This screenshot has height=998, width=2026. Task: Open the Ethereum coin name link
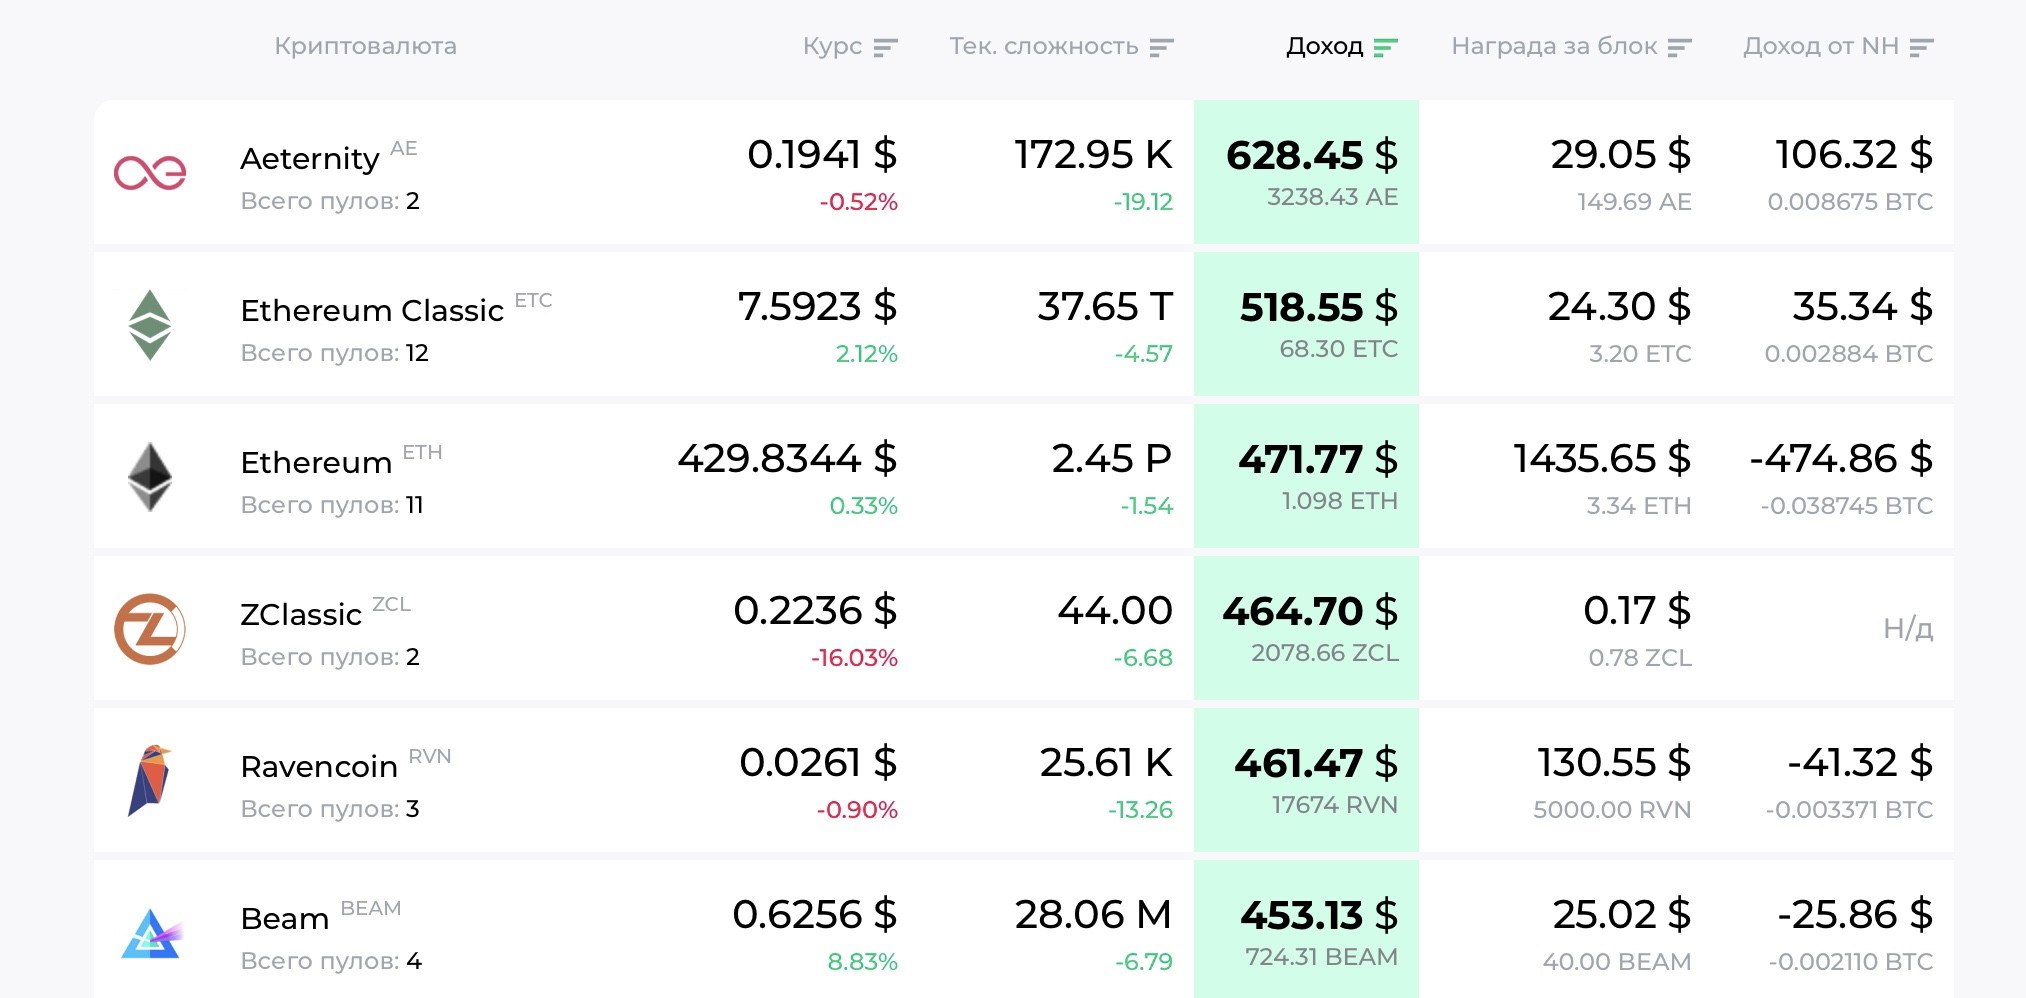[316, 462]
